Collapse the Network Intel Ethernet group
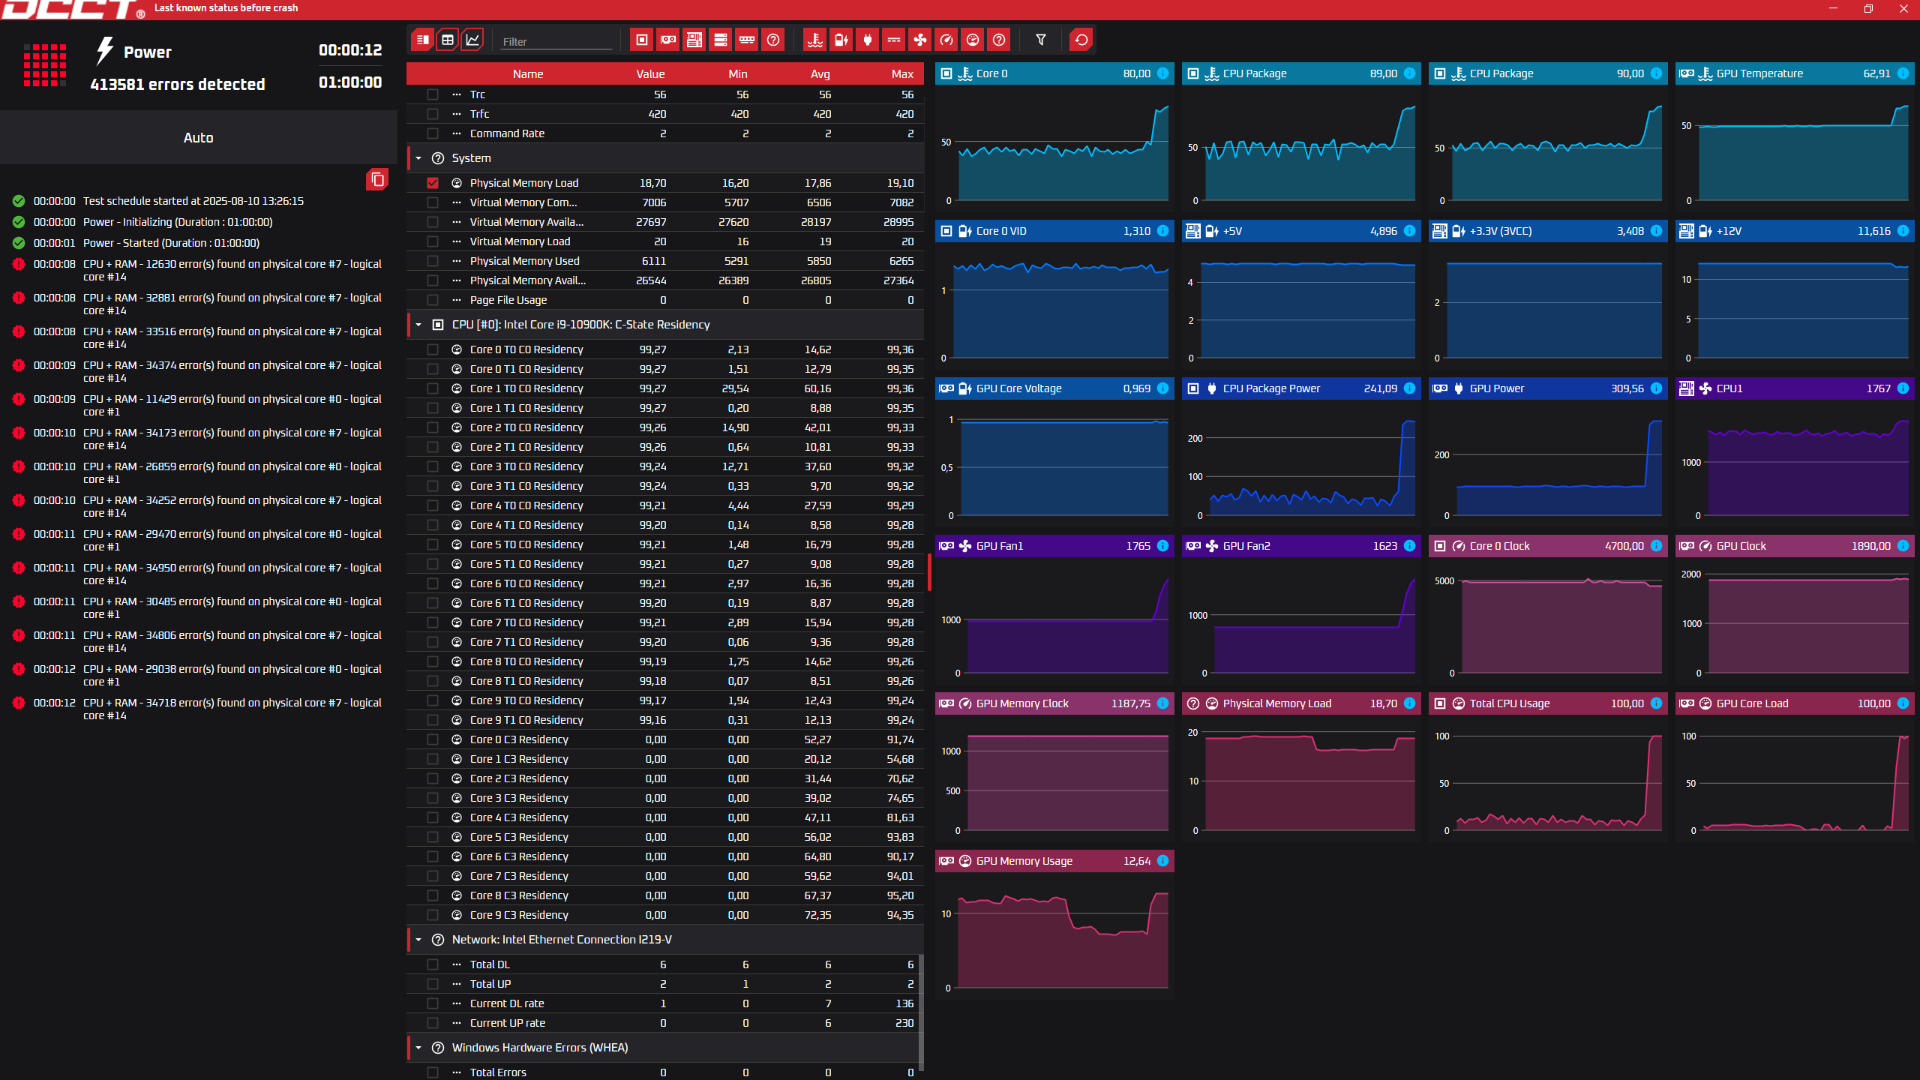 click(418, 939)
